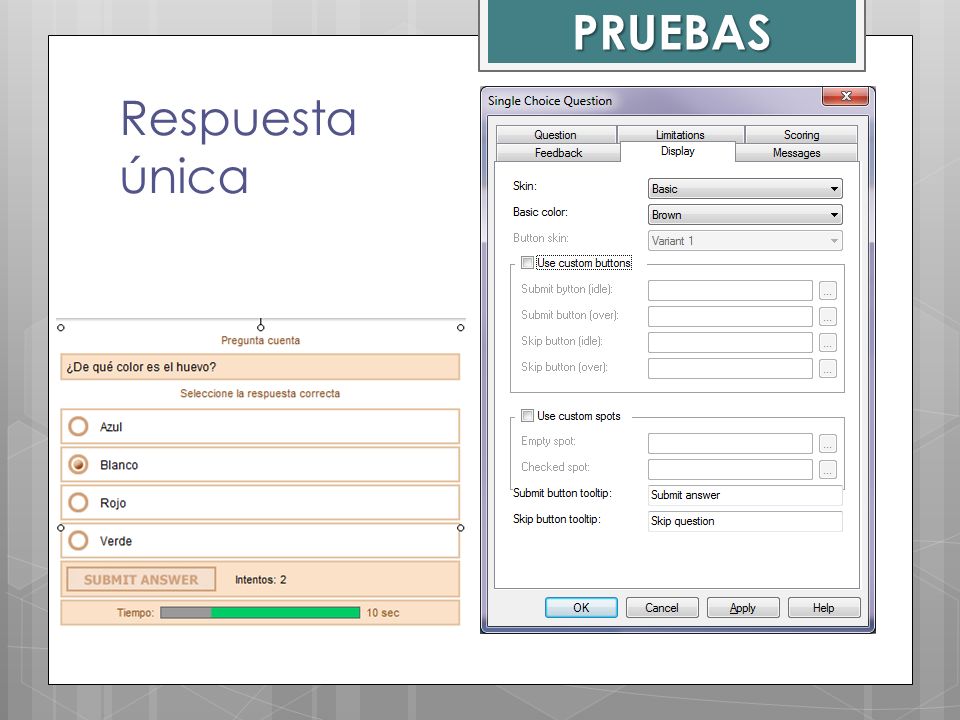The width and height of the screenshot is (960, 720).
Task: Open the Basic color dropdown showing Brown
Action: coord(745,215)
